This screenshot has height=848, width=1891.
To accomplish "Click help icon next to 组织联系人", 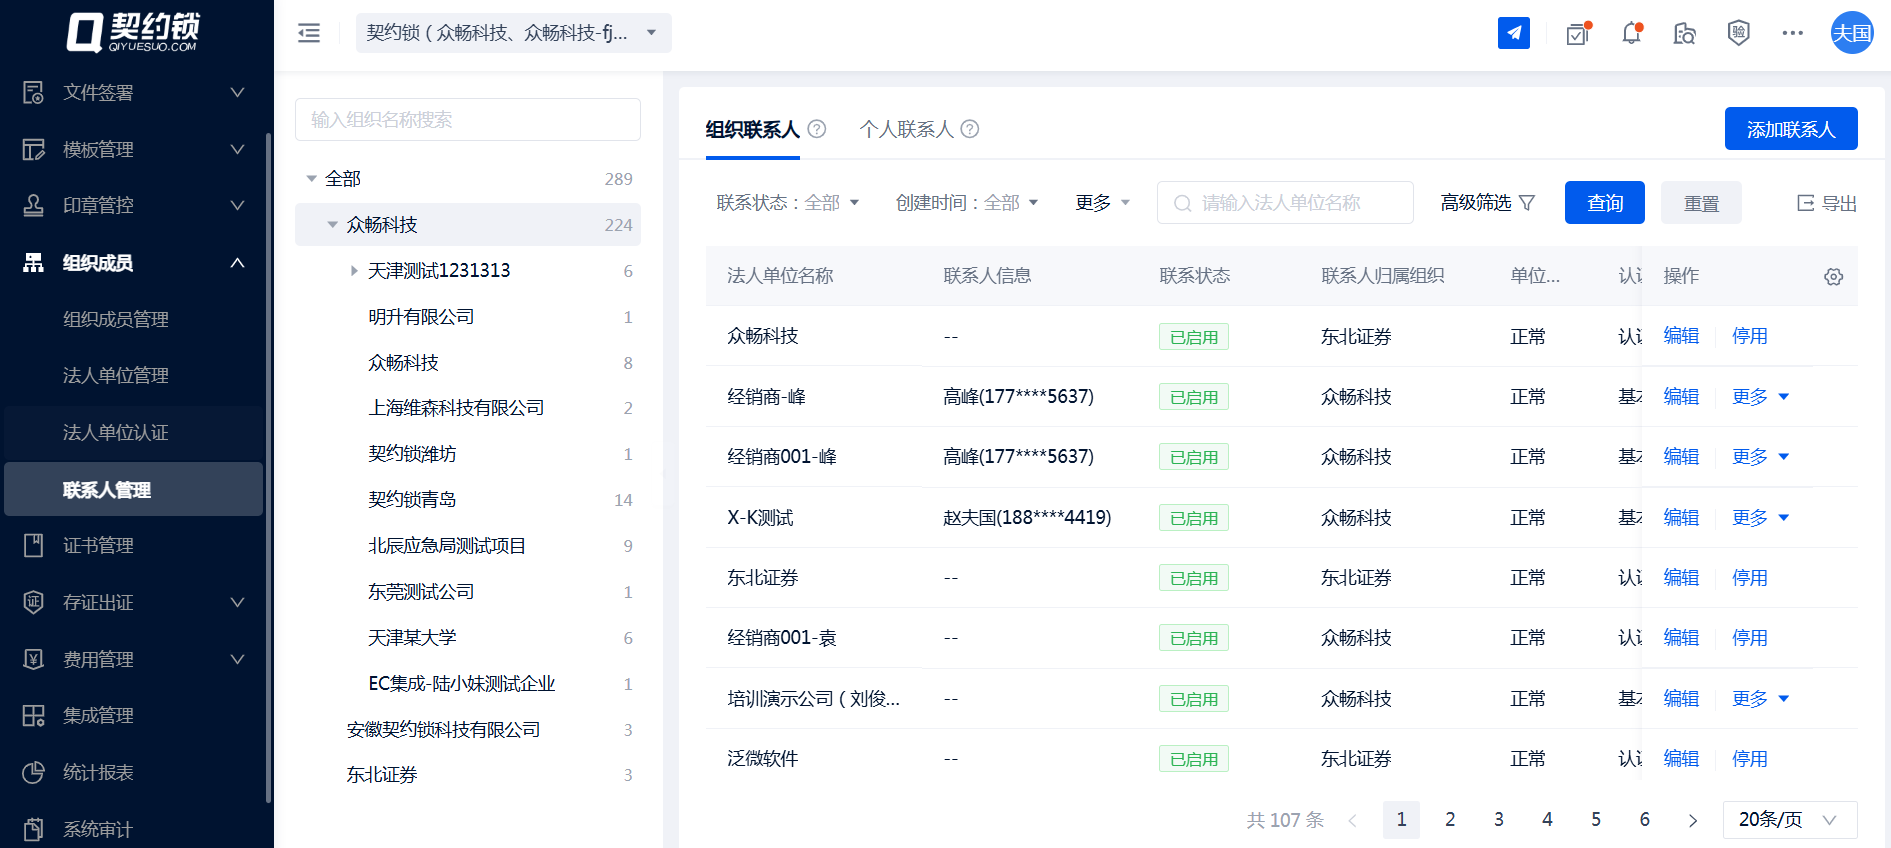I will click(x=817, y=129).
